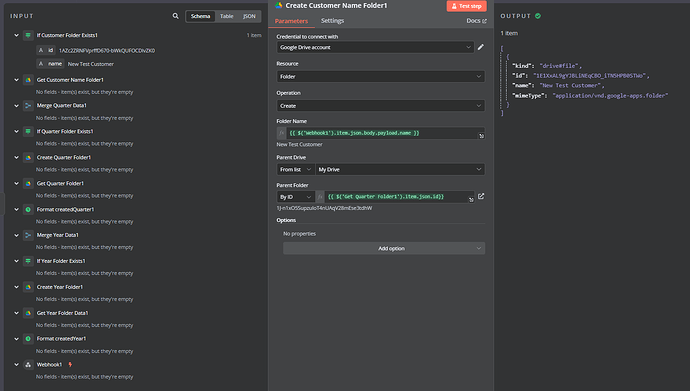Switch input view to Schema
Screen dimensions: 690x391
click(x=200, y=16)
